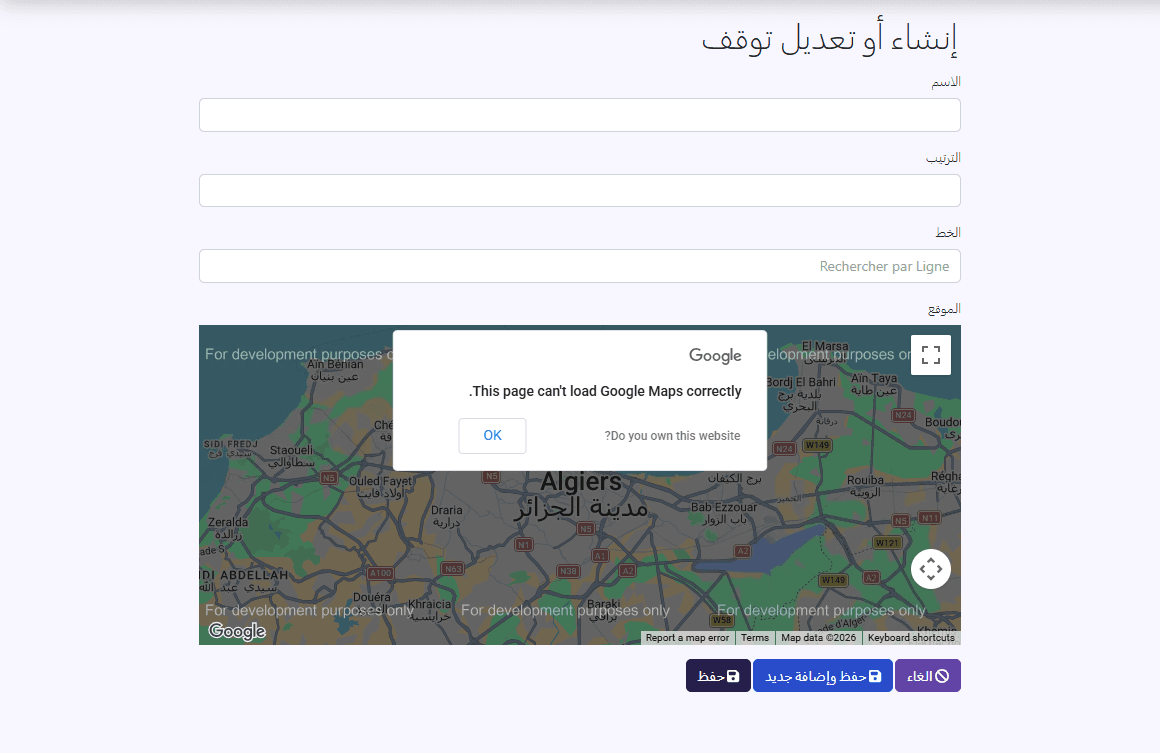Follow the 'Do you own this website?' link

(x=672, y=436)
